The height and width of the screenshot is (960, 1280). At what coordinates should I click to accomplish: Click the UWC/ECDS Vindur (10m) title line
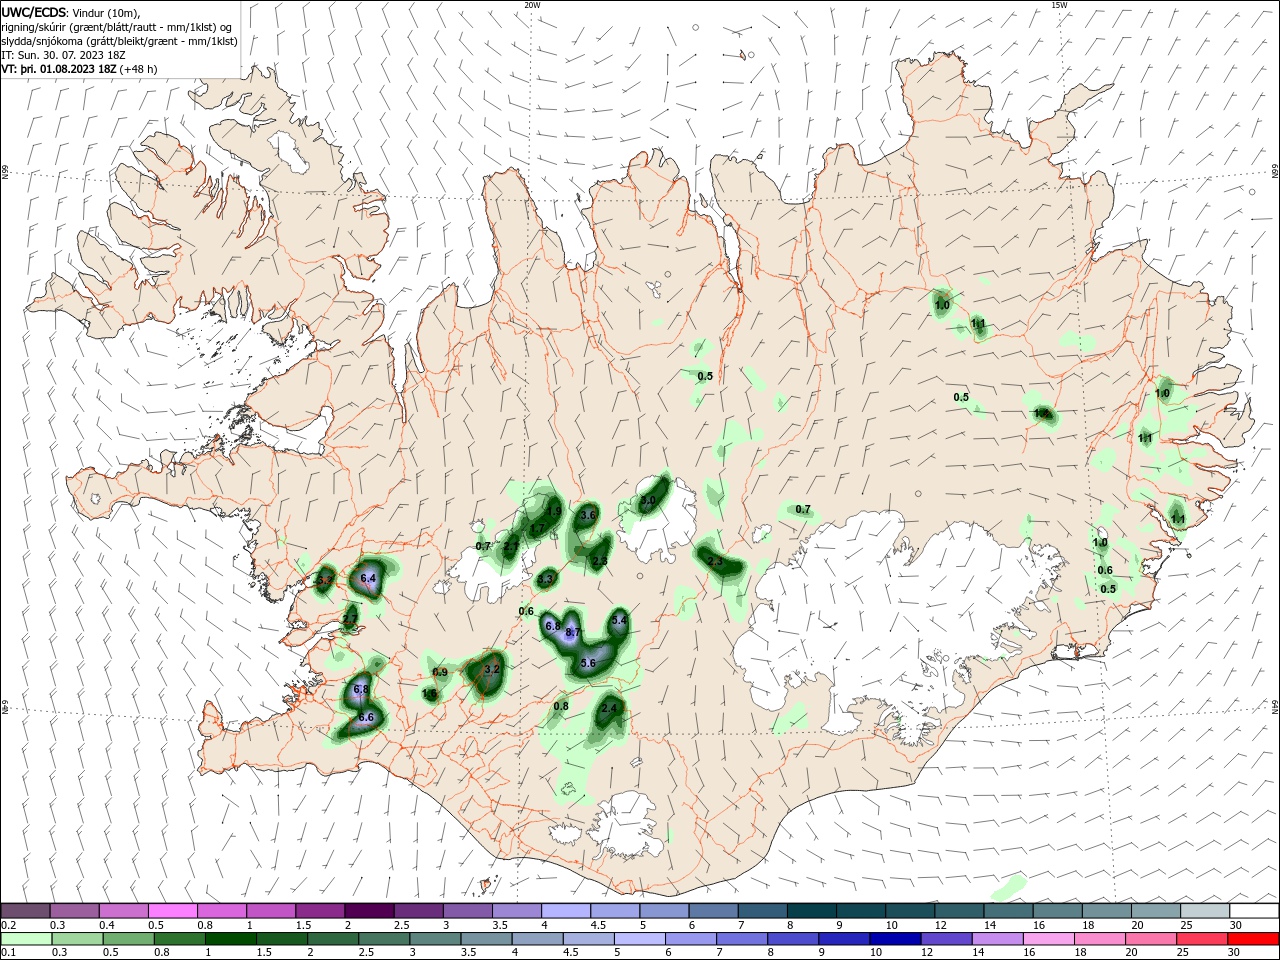71,11
